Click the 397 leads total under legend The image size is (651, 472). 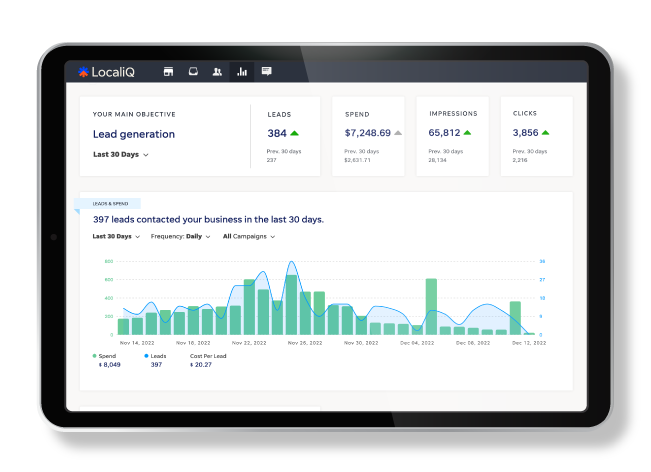pyautogui.click(x=156, y=364)
